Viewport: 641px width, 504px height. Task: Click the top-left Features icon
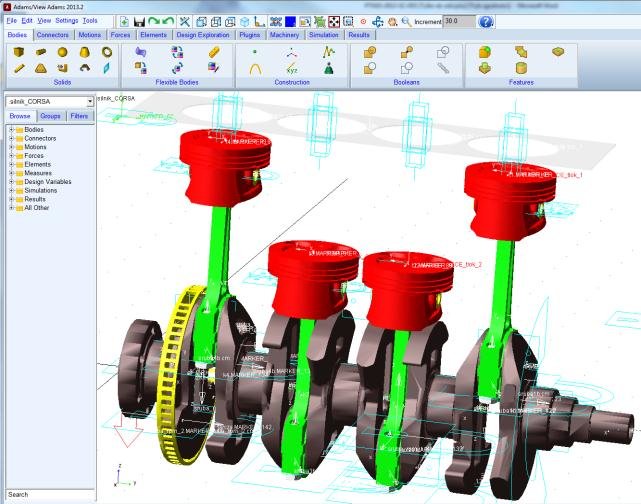pos(484,52)
